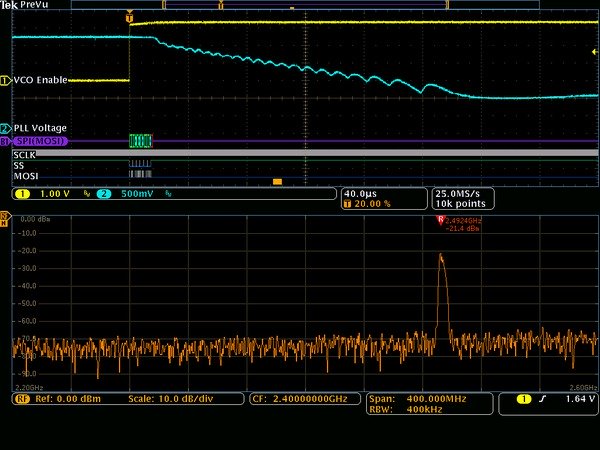Select the SCLK bus signal row
This screenshot has height=450, width=600.
point(24,156)
